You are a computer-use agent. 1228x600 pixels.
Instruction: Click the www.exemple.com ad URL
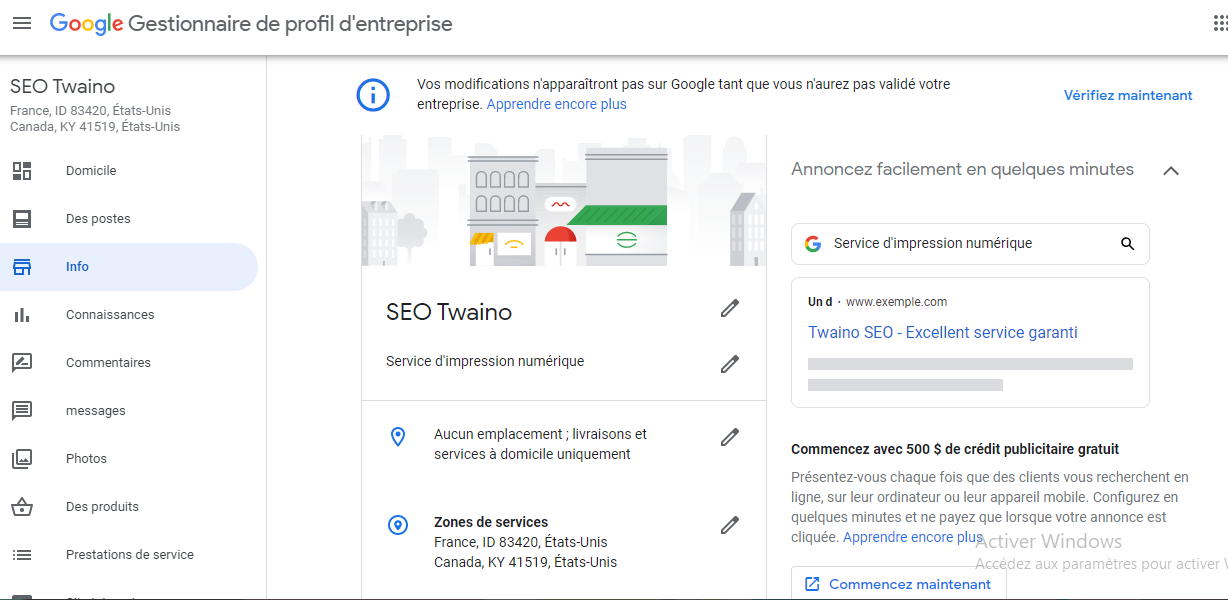(x=897, y=301)
